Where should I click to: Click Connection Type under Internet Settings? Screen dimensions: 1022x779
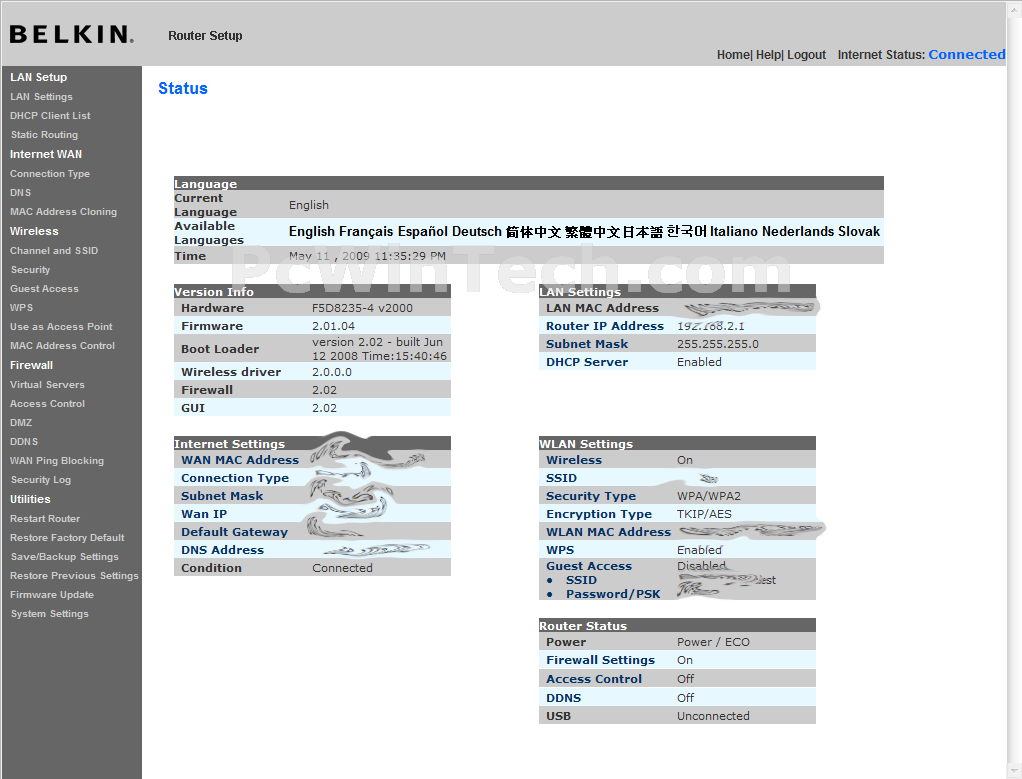235,478
